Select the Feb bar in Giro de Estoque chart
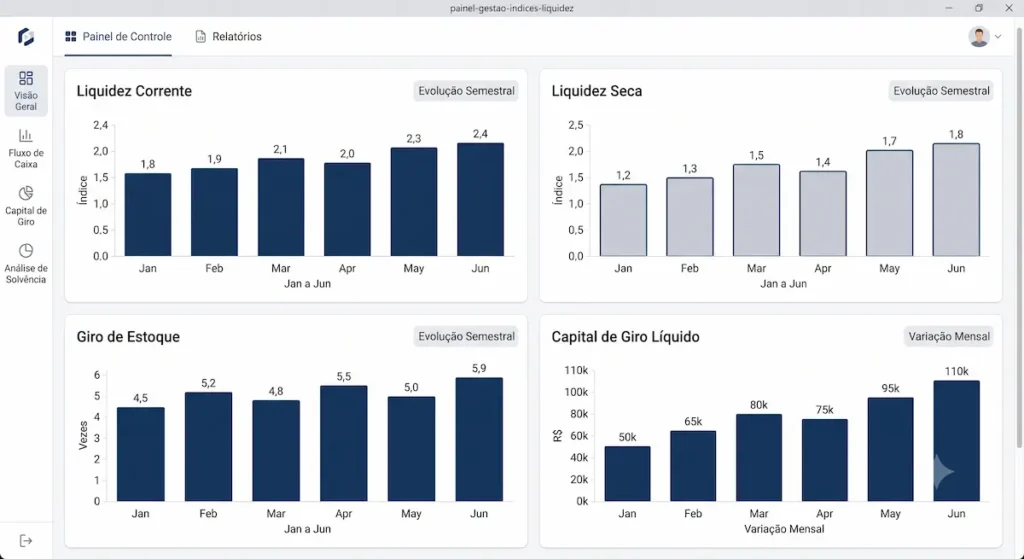The image size is (1024, 559). coord(208,447)
